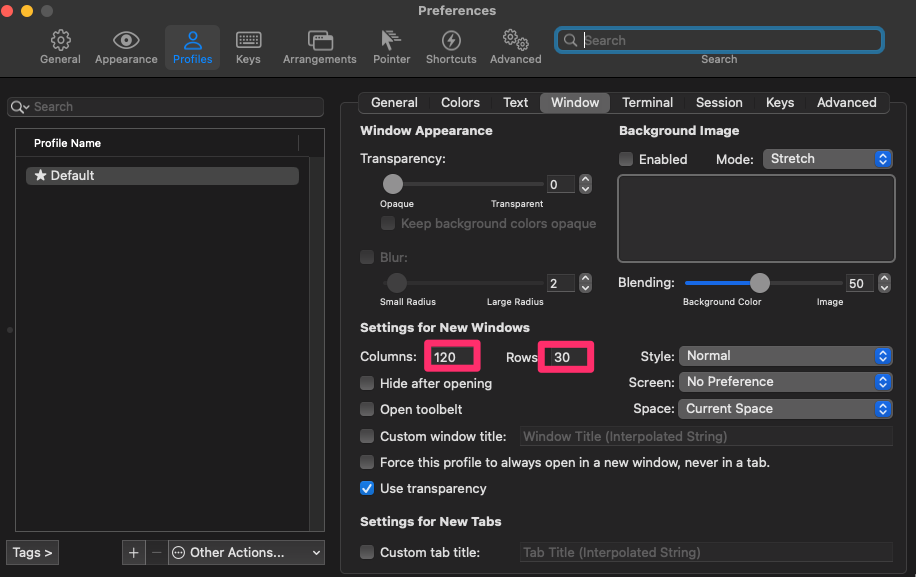
Task: Switch to the Session tab
Action: coord(719,103)
